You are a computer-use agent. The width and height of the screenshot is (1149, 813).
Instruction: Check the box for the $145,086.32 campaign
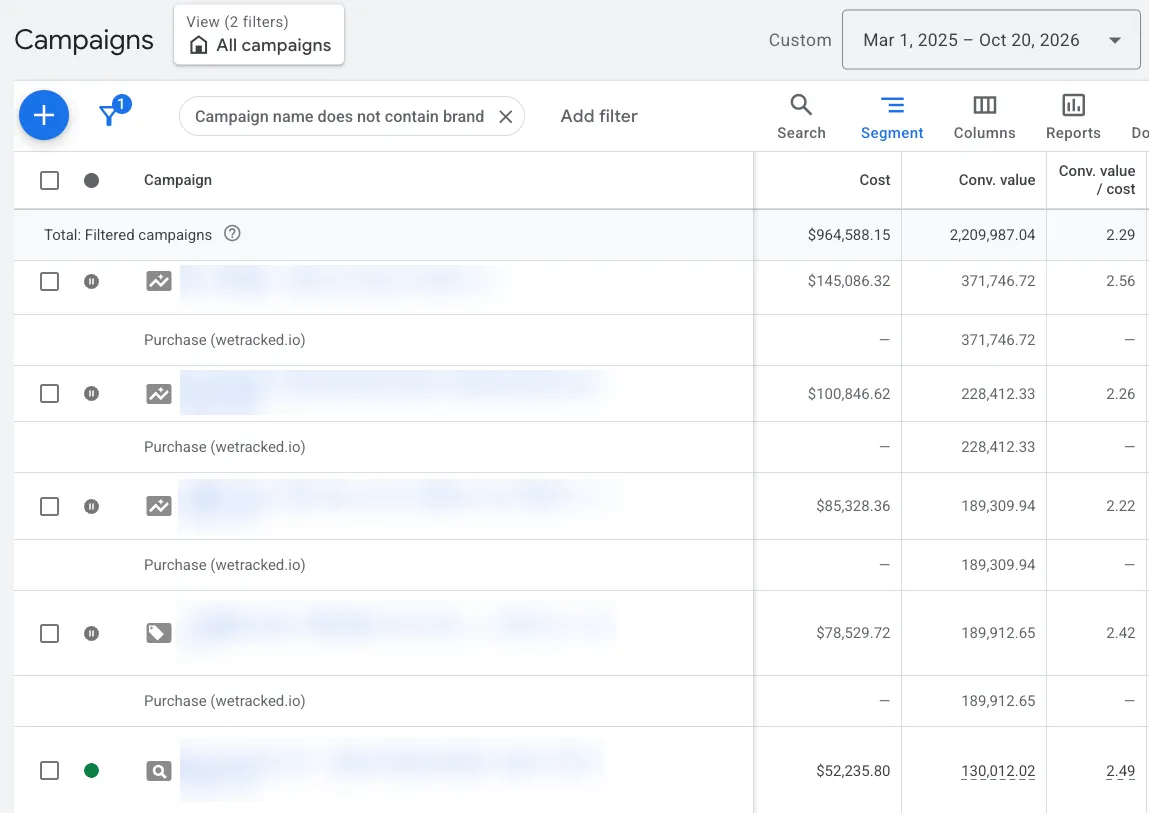tap(49, 282)
